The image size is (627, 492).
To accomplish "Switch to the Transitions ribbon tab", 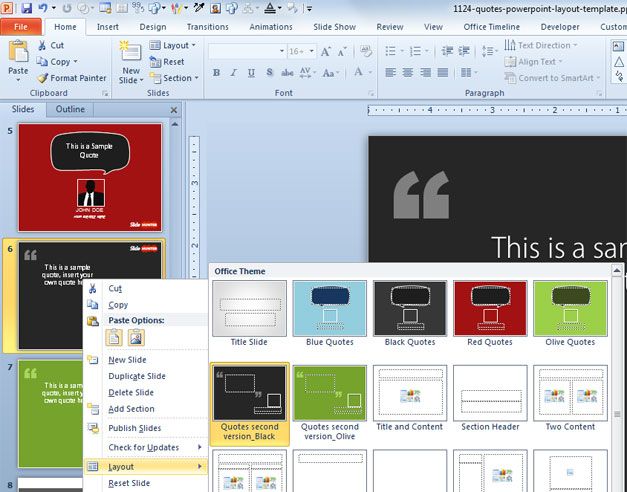I will coord(207,27).
